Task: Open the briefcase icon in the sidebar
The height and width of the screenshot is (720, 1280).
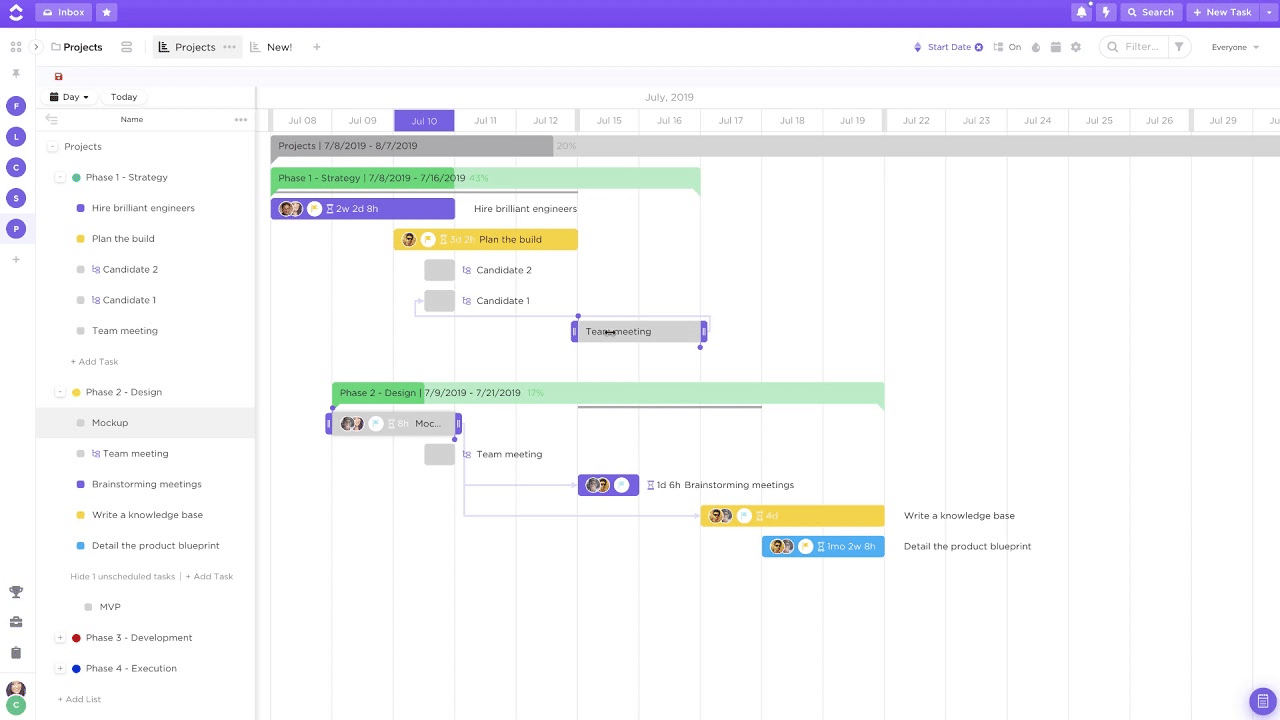Action: (16, 621)
